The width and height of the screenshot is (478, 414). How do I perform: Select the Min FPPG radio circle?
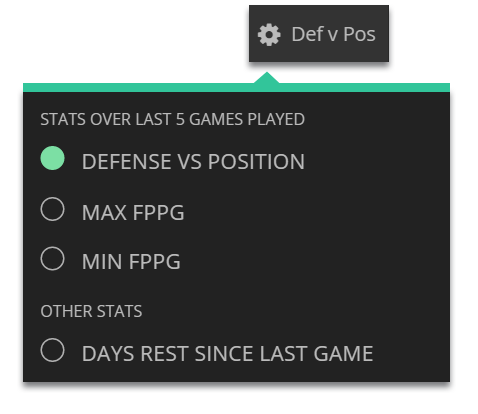pos(52,258)
